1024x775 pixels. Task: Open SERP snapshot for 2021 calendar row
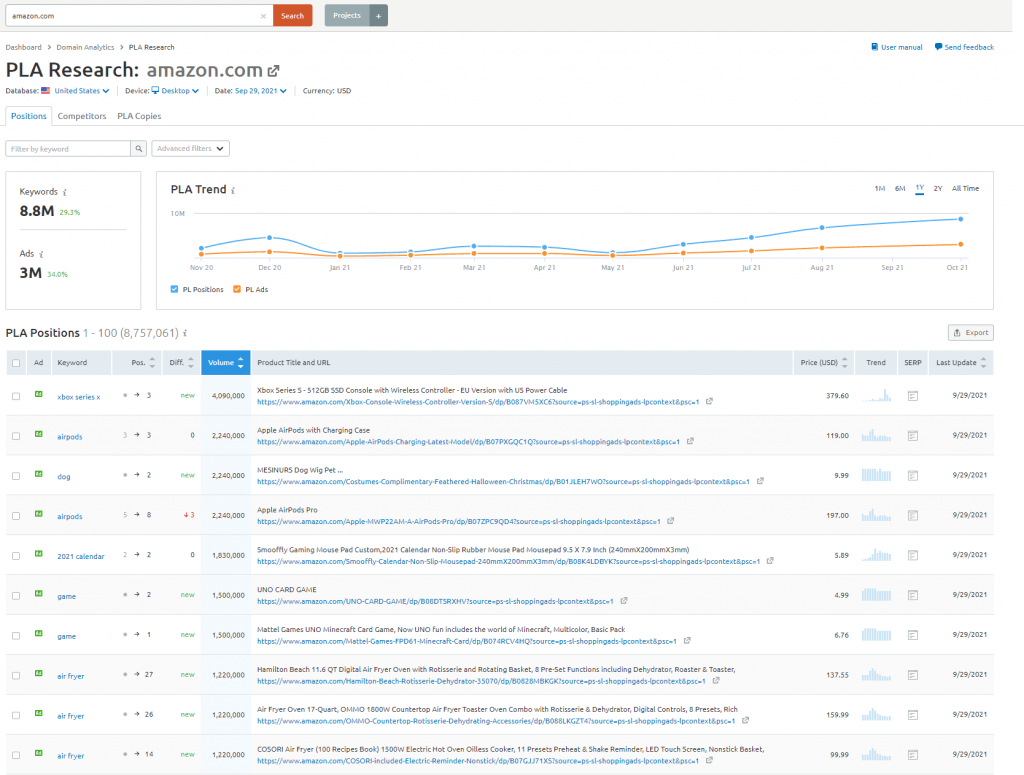(913, 555)
